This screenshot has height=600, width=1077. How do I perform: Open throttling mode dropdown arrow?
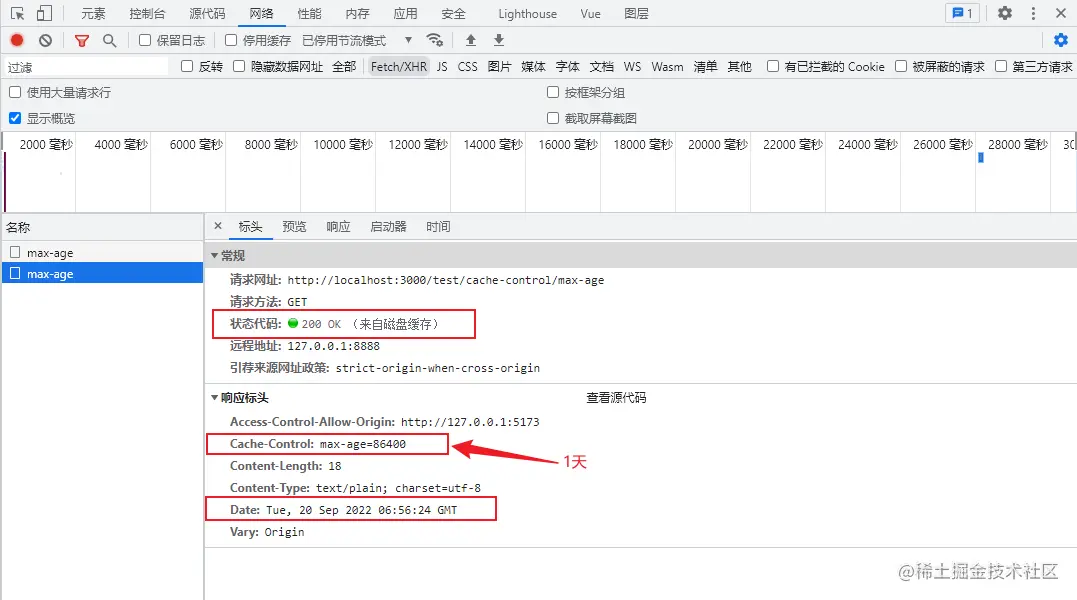[x=409, y=41]
